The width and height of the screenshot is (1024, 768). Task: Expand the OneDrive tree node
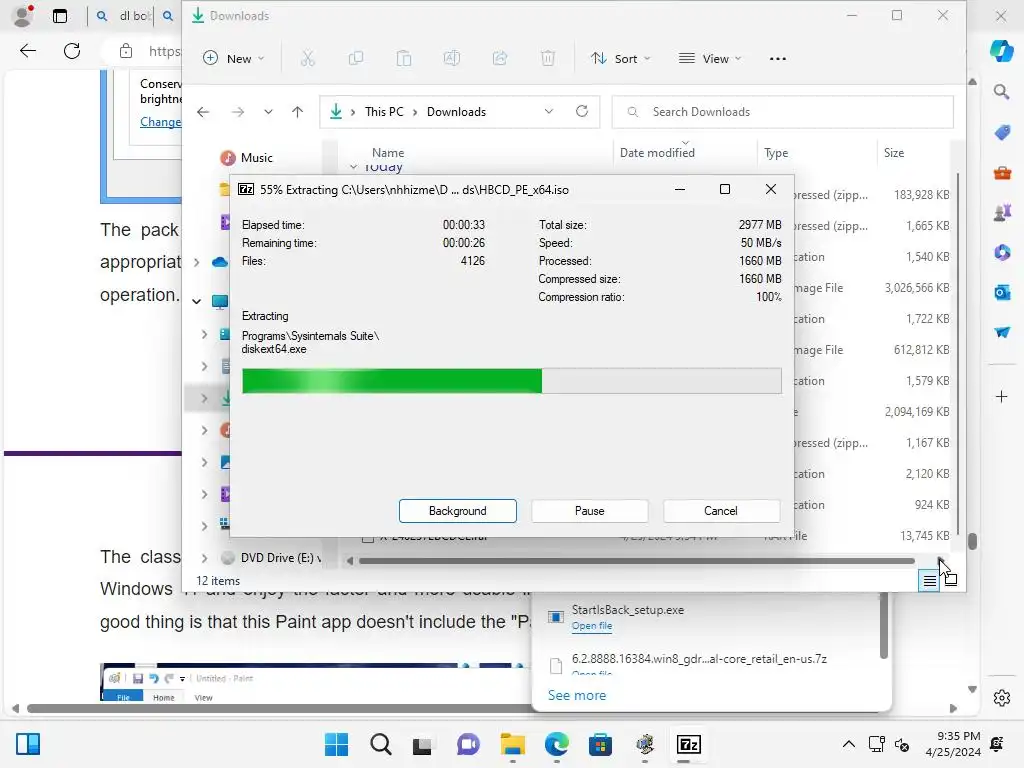[197, 263]
